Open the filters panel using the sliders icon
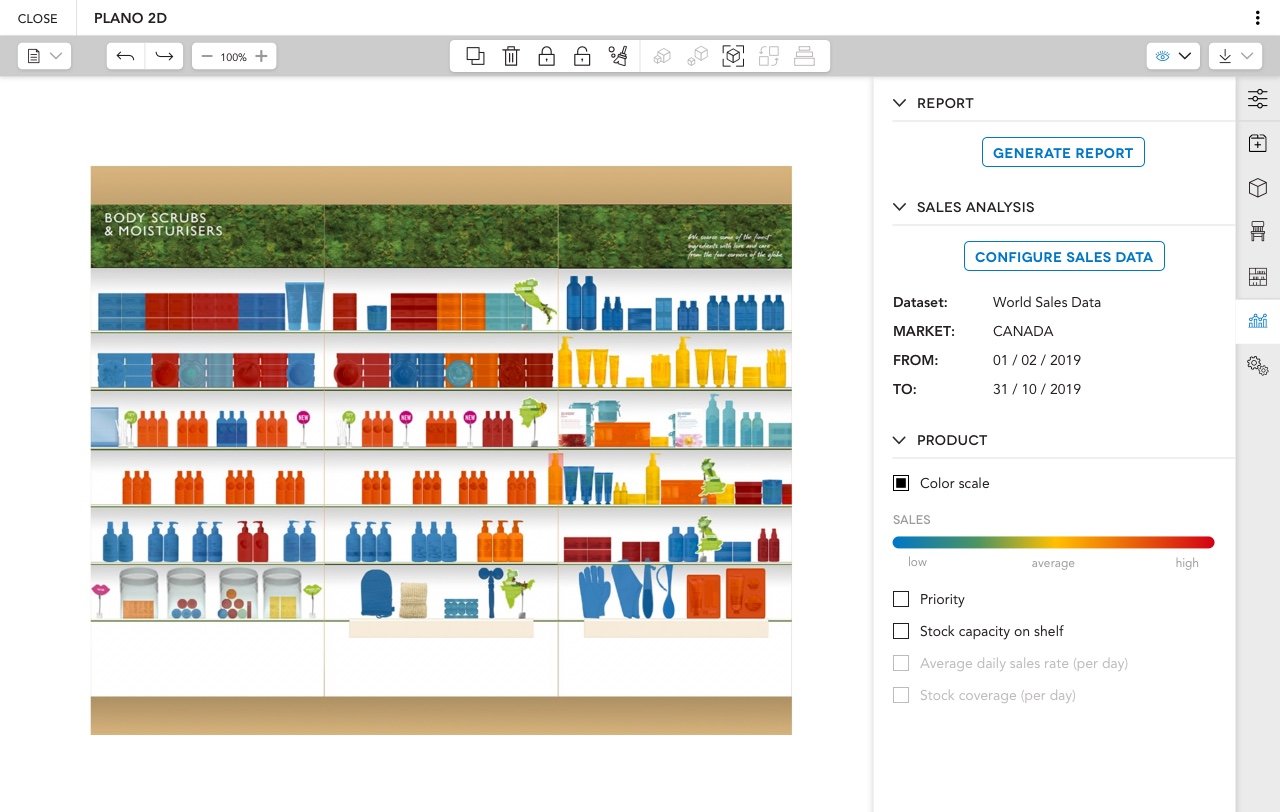 pyautogui.click(x=1257, y=99)
